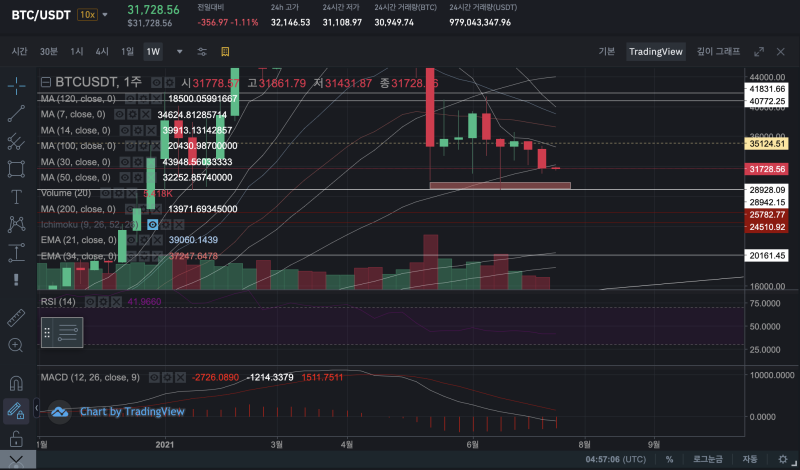Image resolution: width=800 pixels, height=470 pixels.
Task: Collapse the BTCUSDT indicator legend
Action: click(46, 82)
